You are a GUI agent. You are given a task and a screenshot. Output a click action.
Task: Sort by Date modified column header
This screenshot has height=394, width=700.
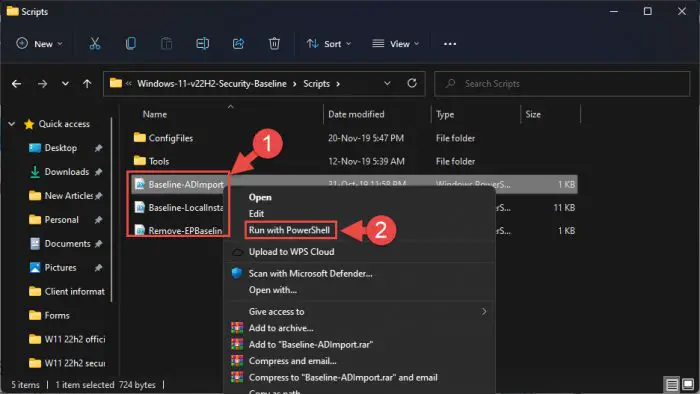pyautogui.click(x=356, y=114)
